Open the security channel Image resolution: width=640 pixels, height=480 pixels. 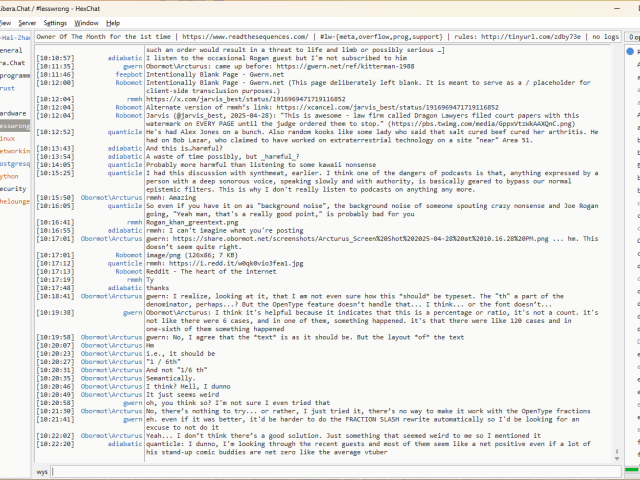(13, 188)
